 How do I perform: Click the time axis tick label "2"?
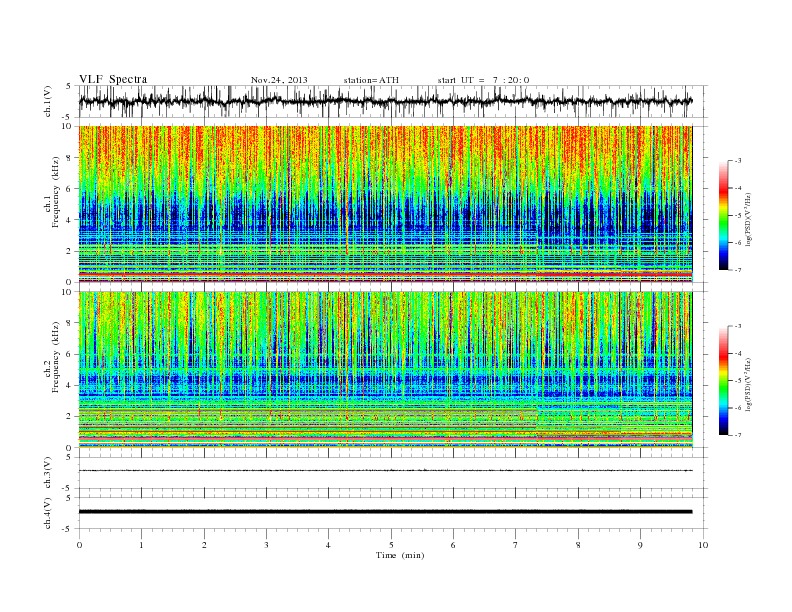point(204,545)
